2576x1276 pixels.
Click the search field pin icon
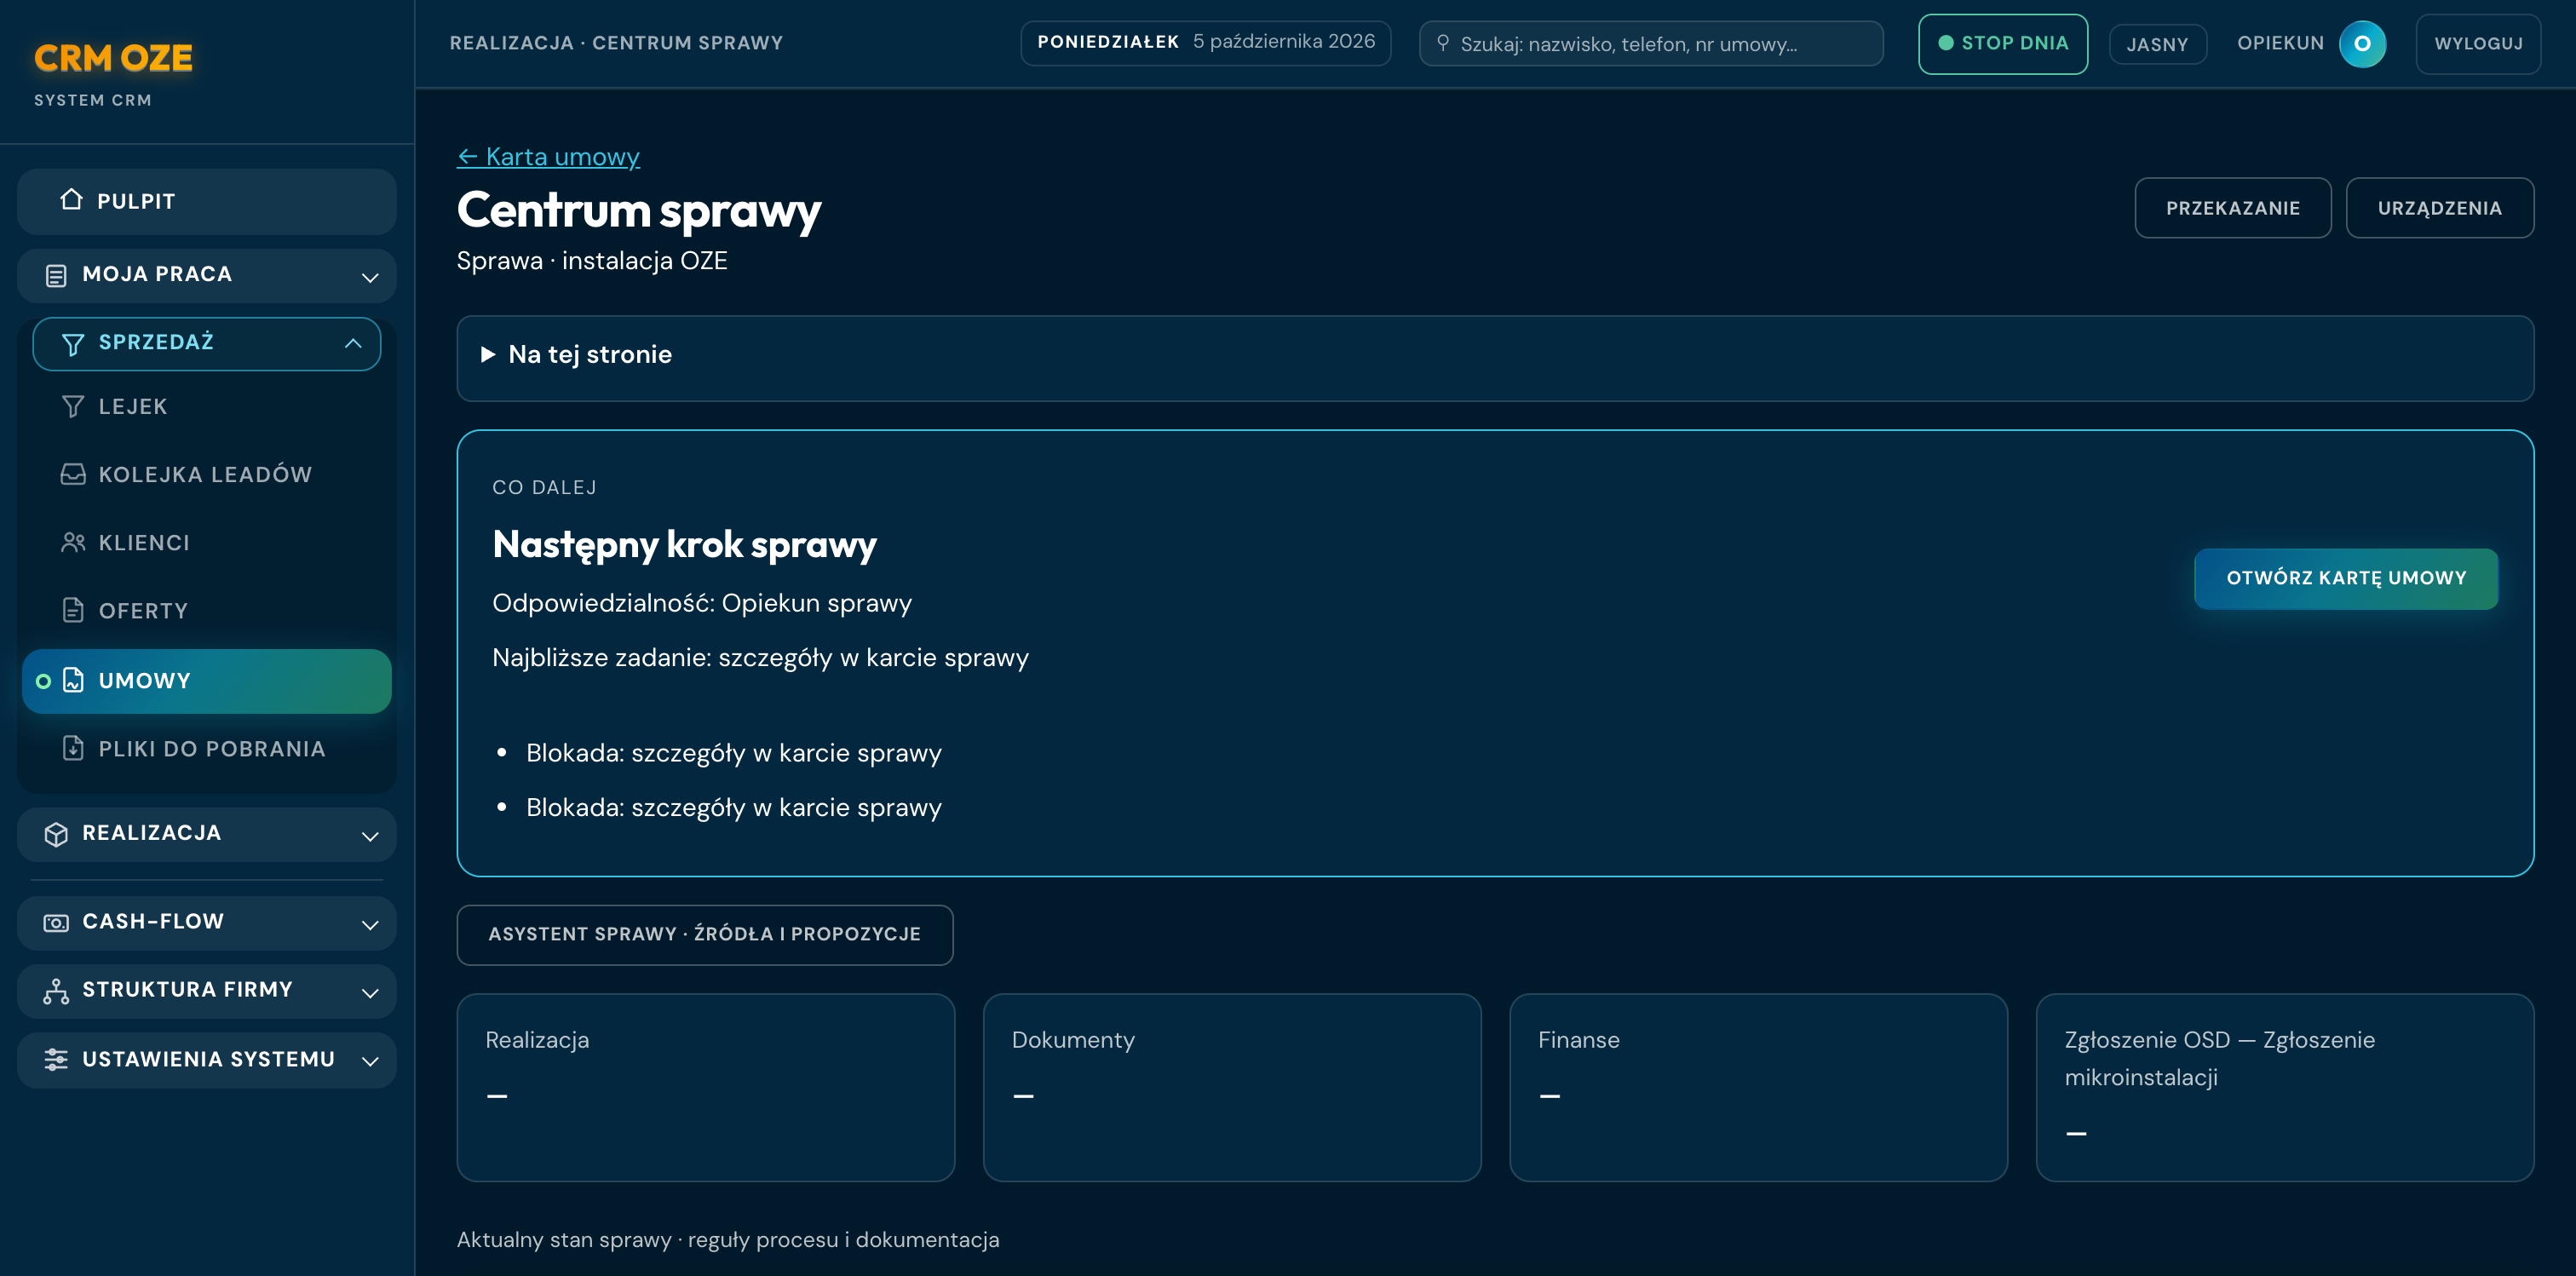[1443, 43]
